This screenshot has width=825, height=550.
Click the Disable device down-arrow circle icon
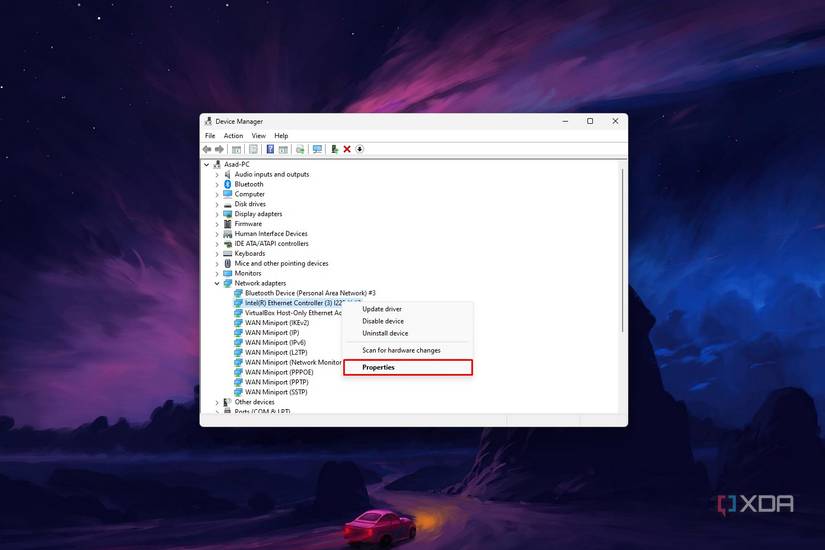359,149
